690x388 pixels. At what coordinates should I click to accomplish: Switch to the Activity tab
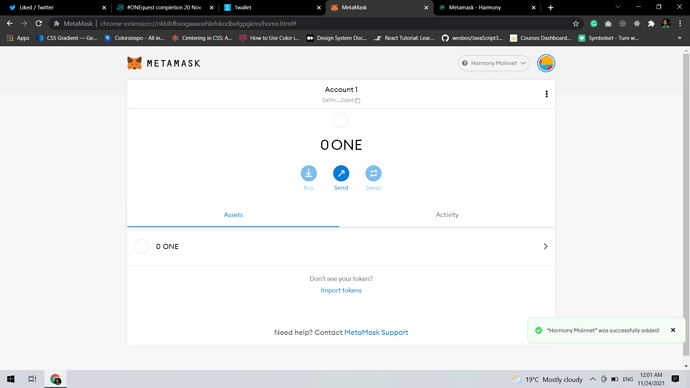[447, 215]
